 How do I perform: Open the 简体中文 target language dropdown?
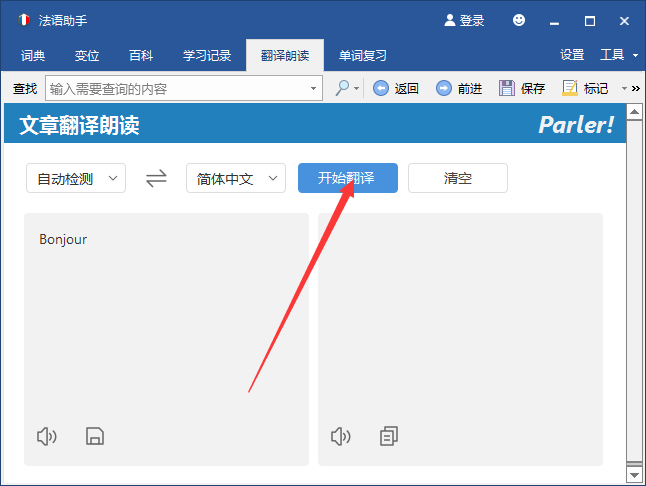point(236,178)
